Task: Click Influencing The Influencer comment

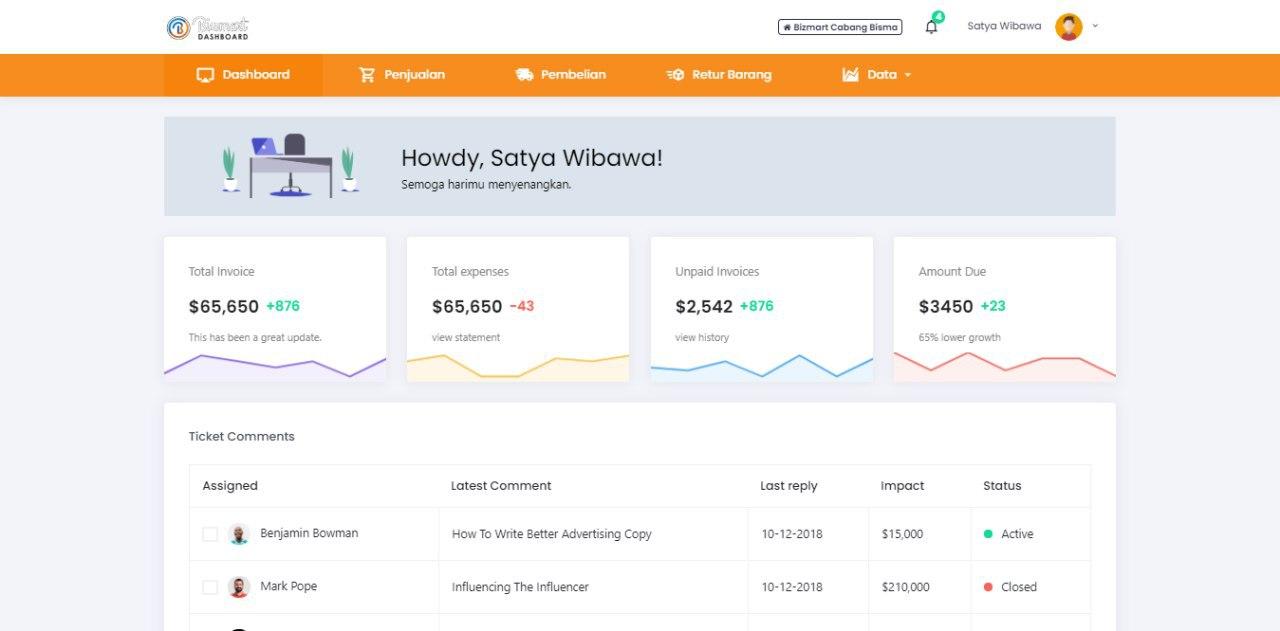Action: pyautogui.click(x=520, y=587)
